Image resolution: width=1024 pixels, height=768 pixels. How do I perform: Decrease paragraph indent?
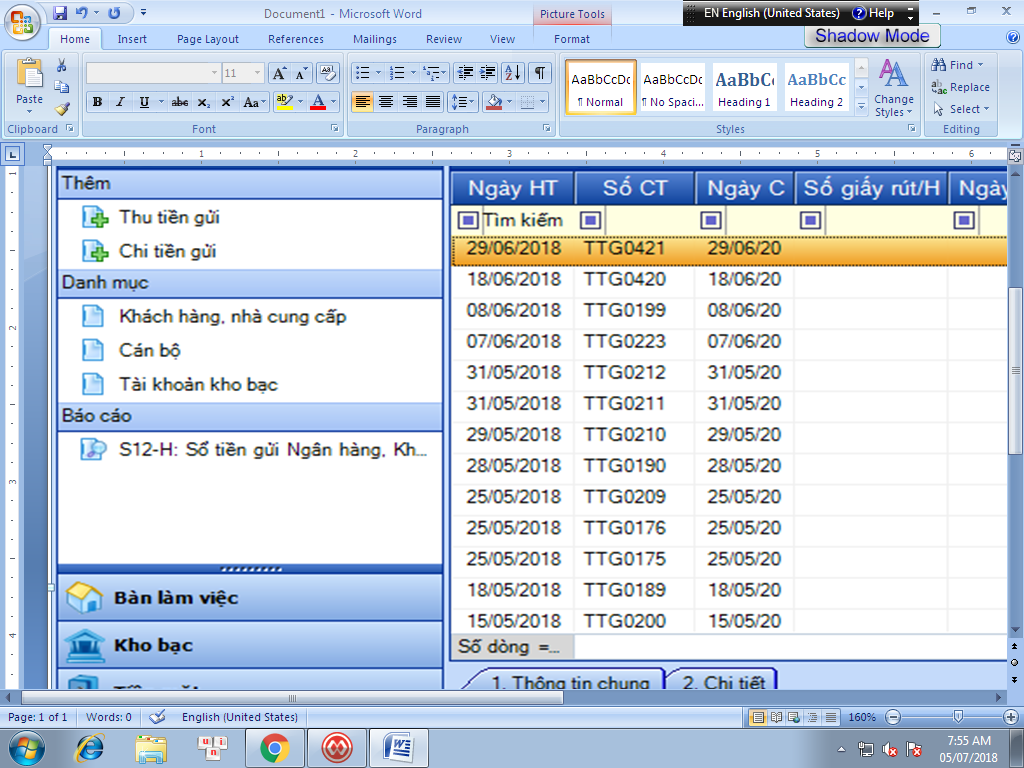click(465, 72)
